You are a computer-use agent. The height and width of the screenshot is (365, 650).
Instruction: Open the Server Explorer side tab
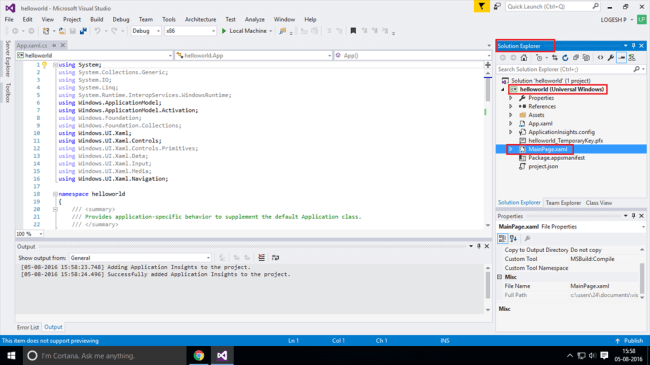[7, 58]
